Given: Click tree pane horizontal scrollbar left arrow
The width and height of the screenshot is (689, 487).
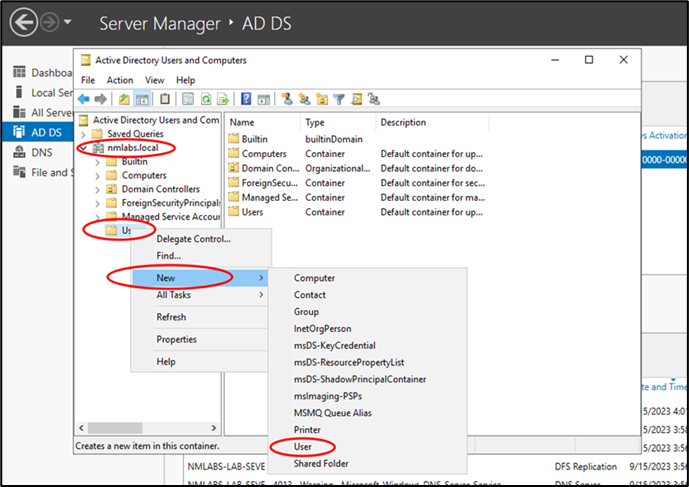Looking at the screenshot, I should 81,428.
